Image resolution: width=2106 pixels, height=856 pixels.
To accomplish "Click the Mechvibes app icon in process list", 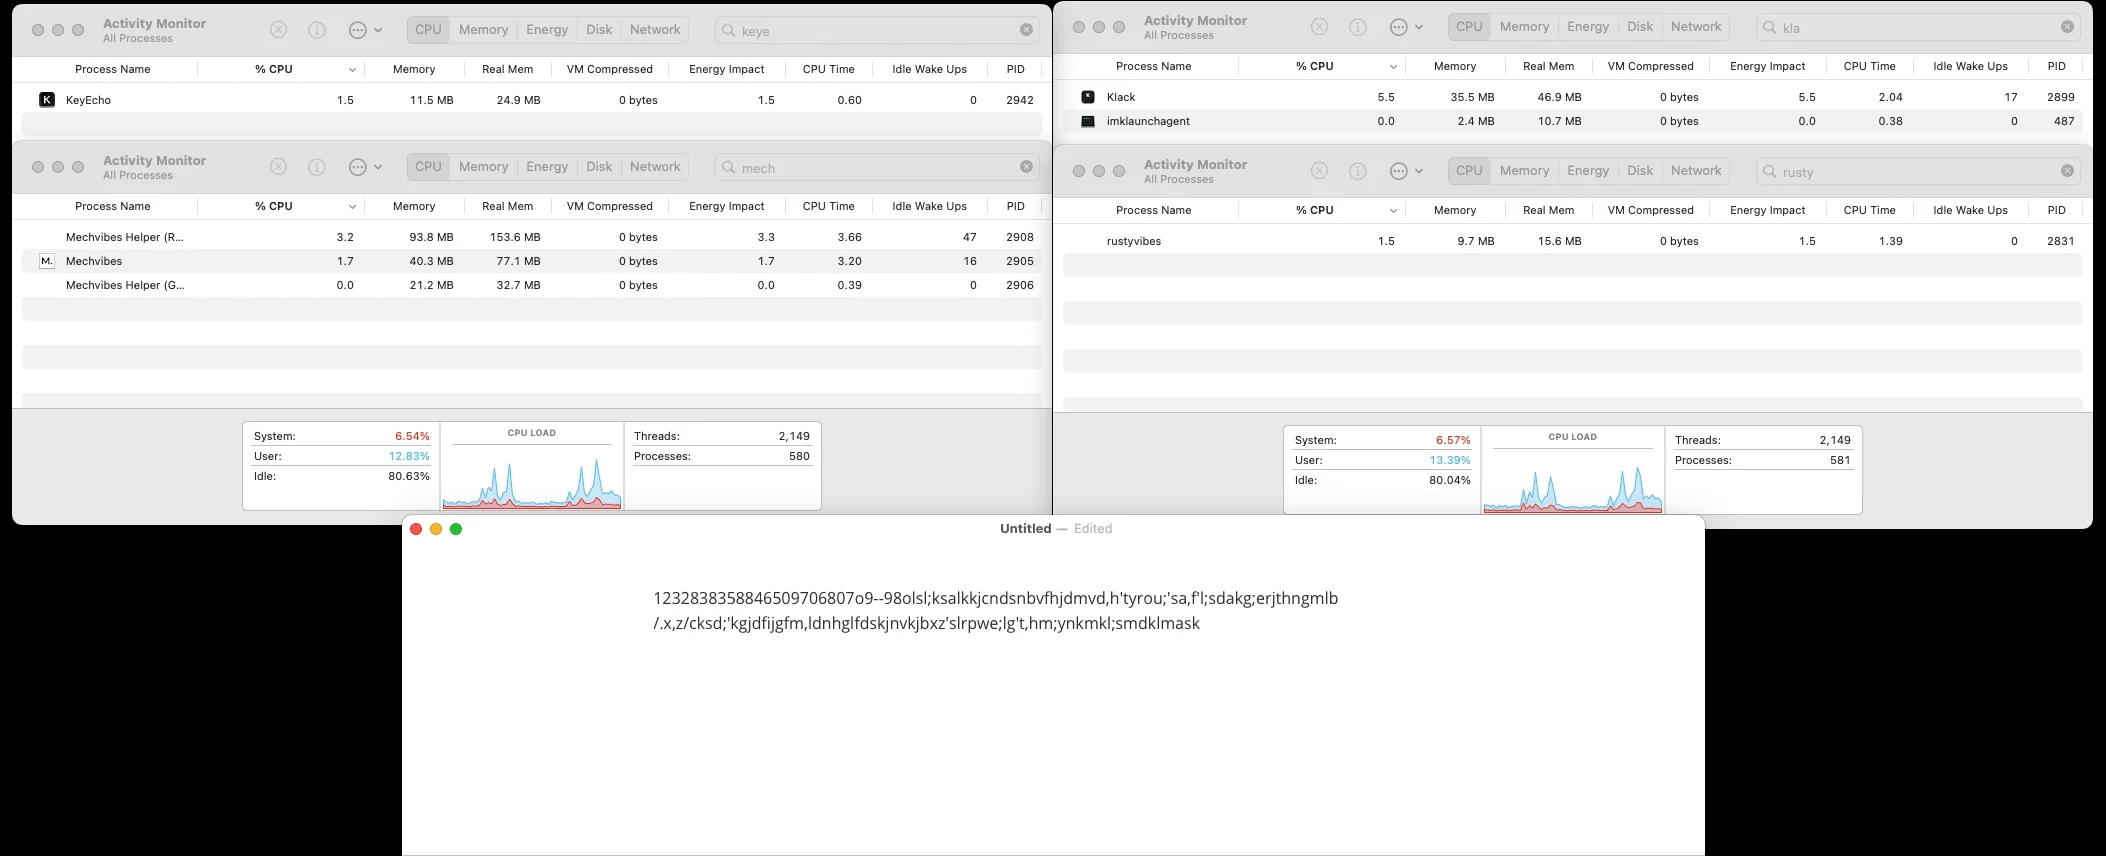I will pyautogui.click(x=47, y=261).
